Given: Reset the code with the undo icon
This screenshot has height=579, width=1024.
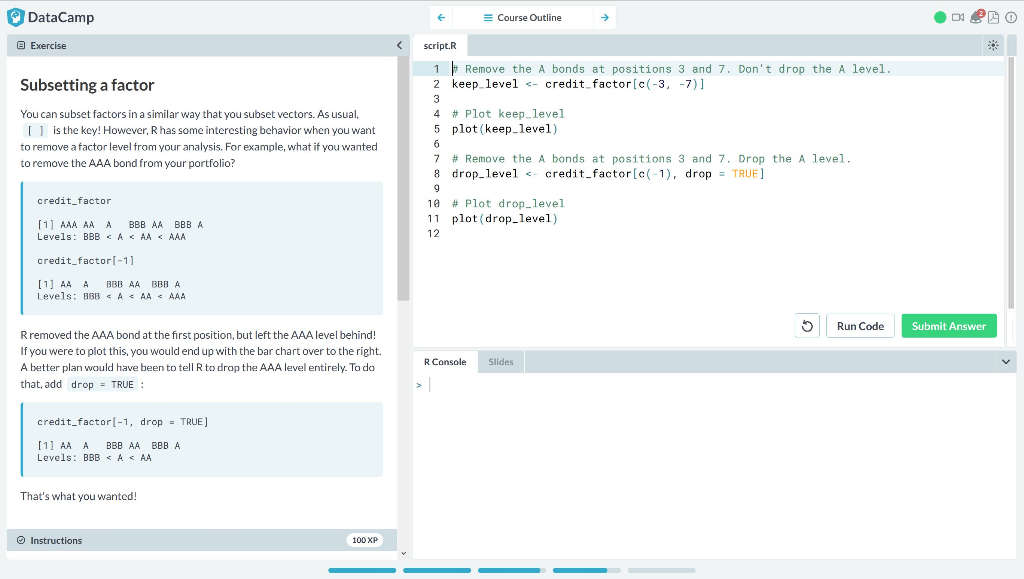Looking at the screenshot, I should tap(807, 325).
